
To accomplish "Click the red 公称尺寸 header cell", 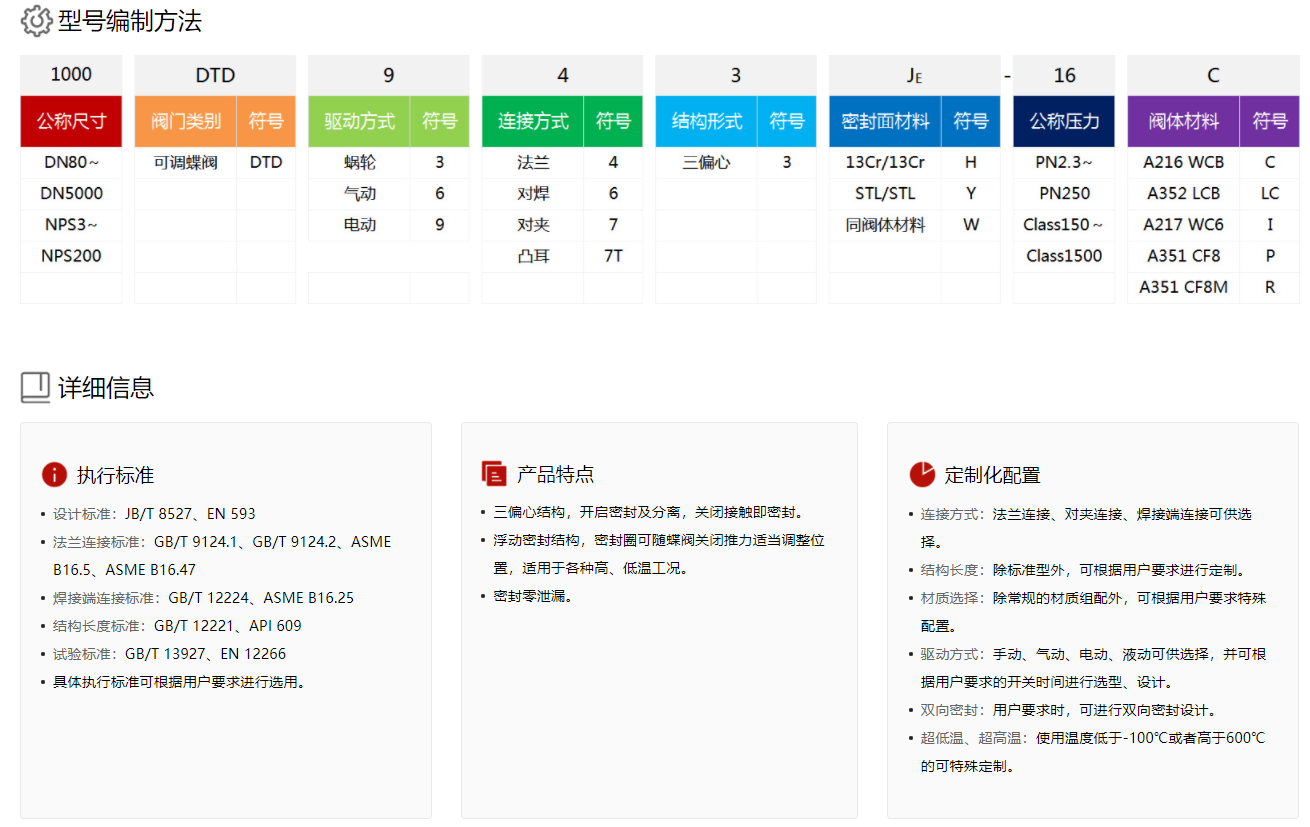I will point(71,122).
